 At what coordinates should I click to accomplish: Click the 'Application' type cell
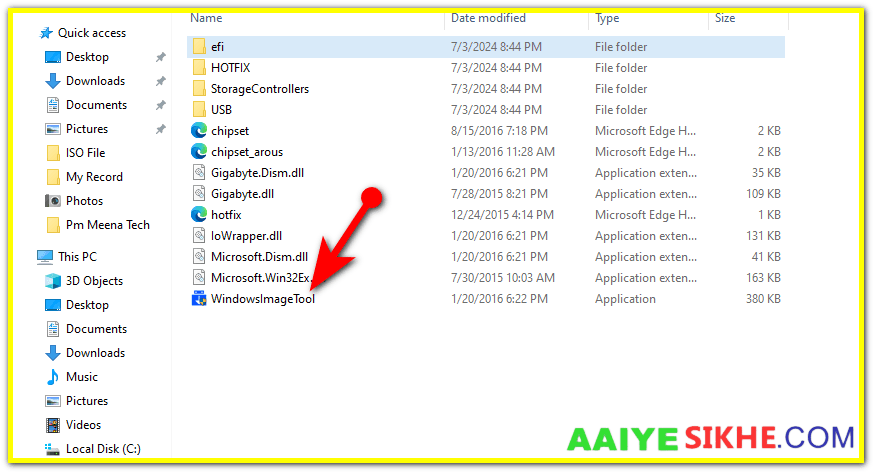click(625, 299)
